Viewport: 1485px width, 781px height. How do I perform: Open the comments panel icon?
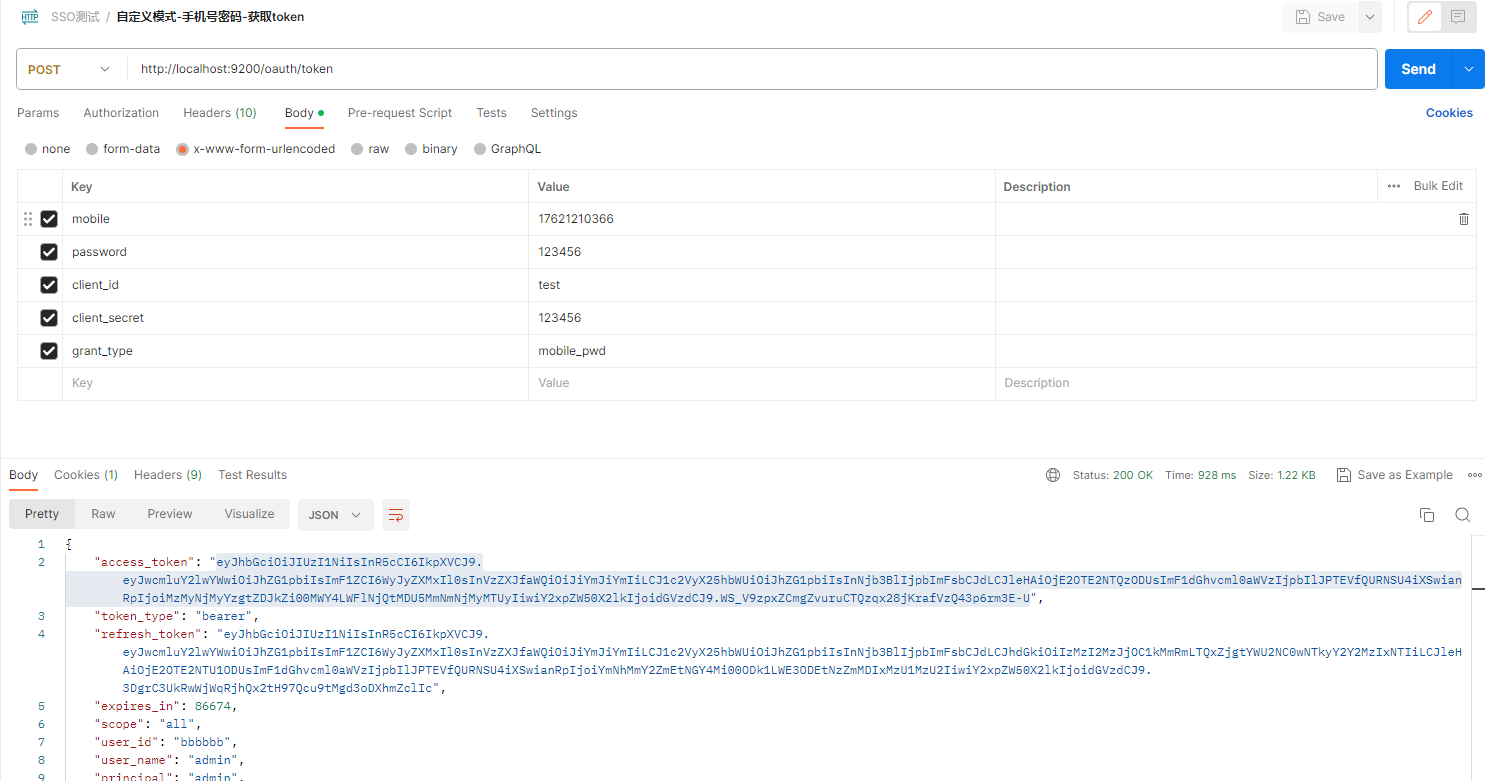click(x=1460, y=17)
